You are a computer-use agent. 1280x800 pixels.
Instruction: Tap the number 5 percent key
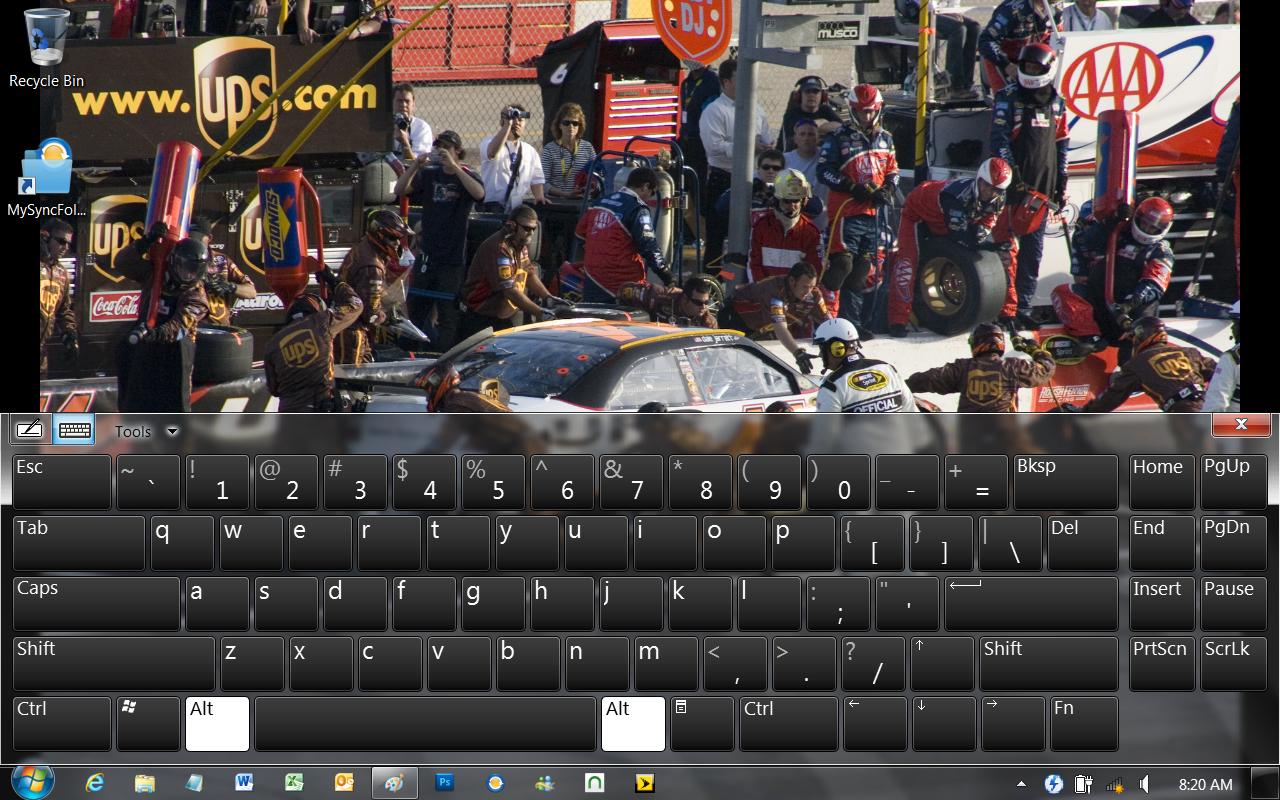[493, 483]
